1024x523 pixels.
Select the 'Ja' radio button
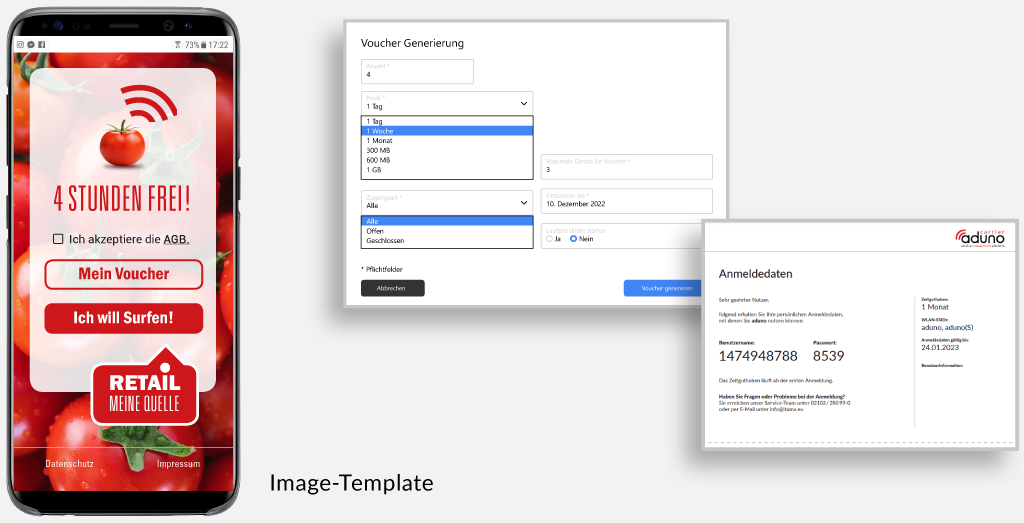(550, 239)
